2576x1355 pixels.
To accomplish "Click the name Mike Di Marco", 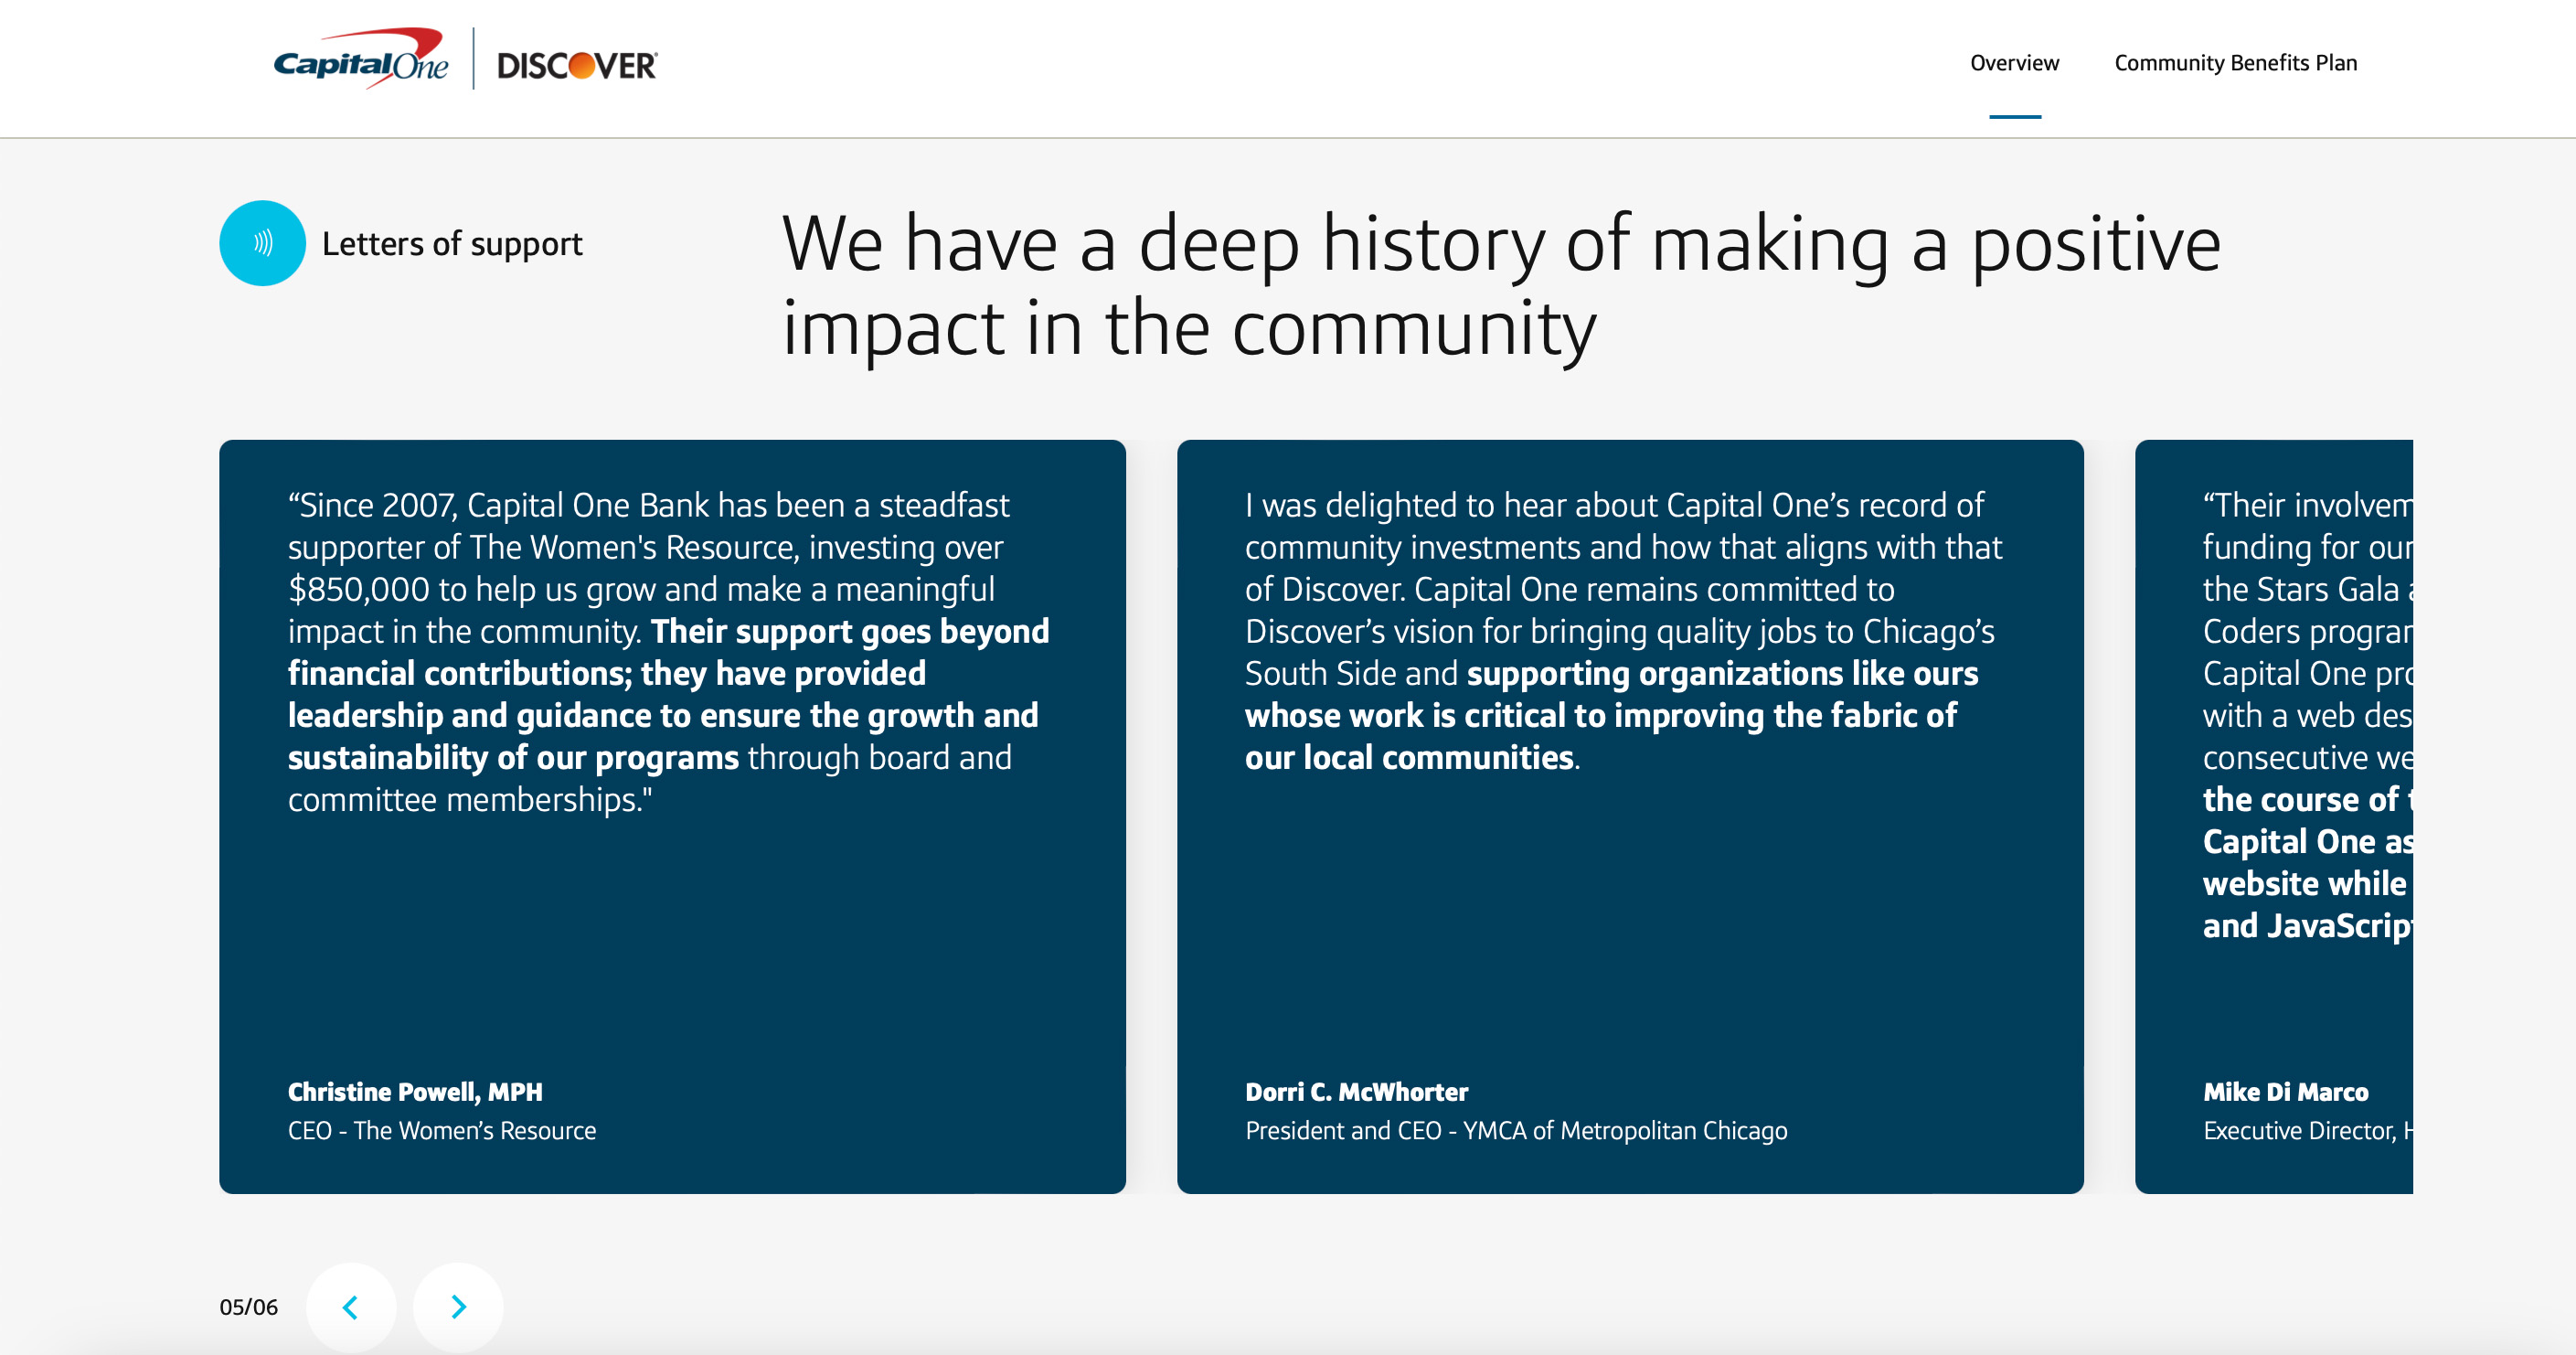I will pyautogui.click(x=2285, y=1092).
